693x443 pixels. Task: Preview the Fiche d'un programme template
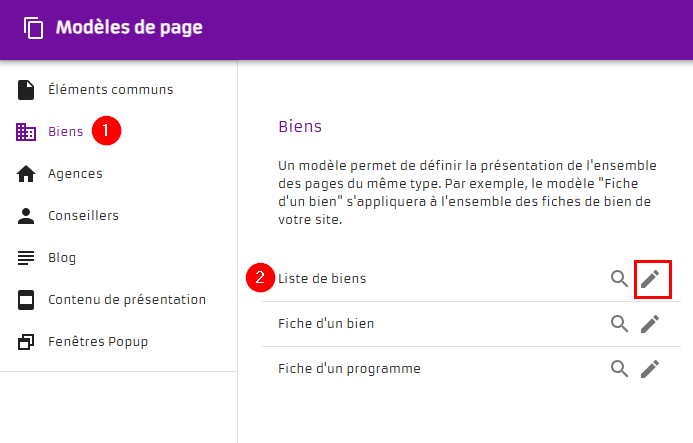[620, 368]
